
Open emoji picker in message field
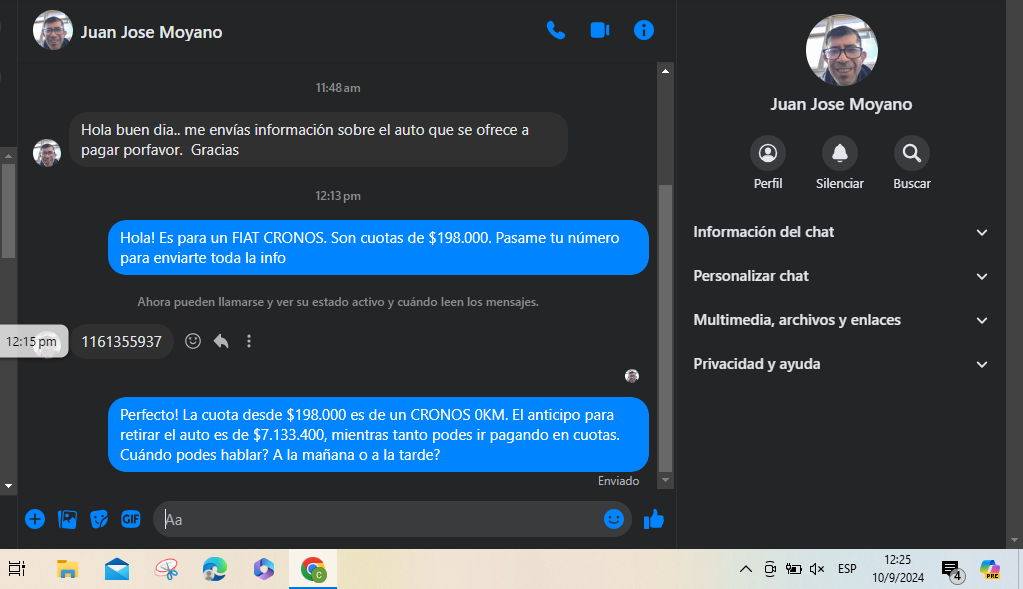[613, 519]
